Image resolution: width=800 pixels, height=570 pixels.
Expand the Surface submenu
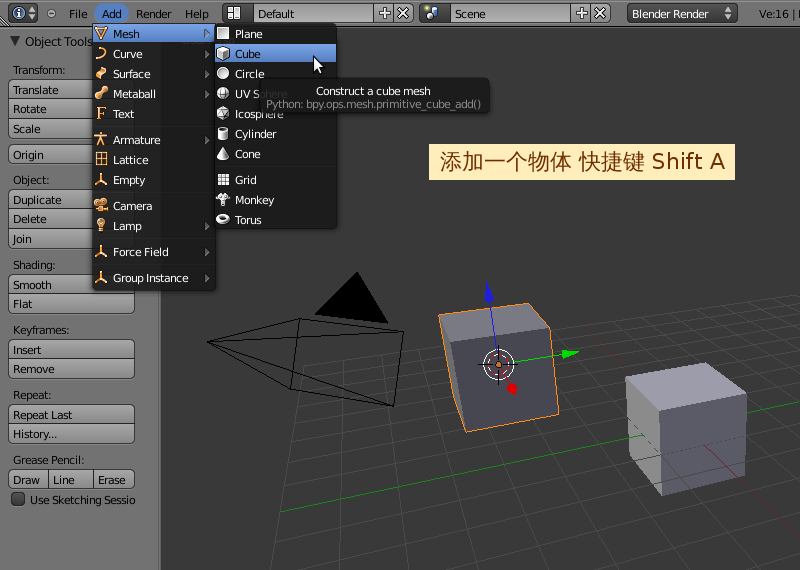click(x=154, y=74)
